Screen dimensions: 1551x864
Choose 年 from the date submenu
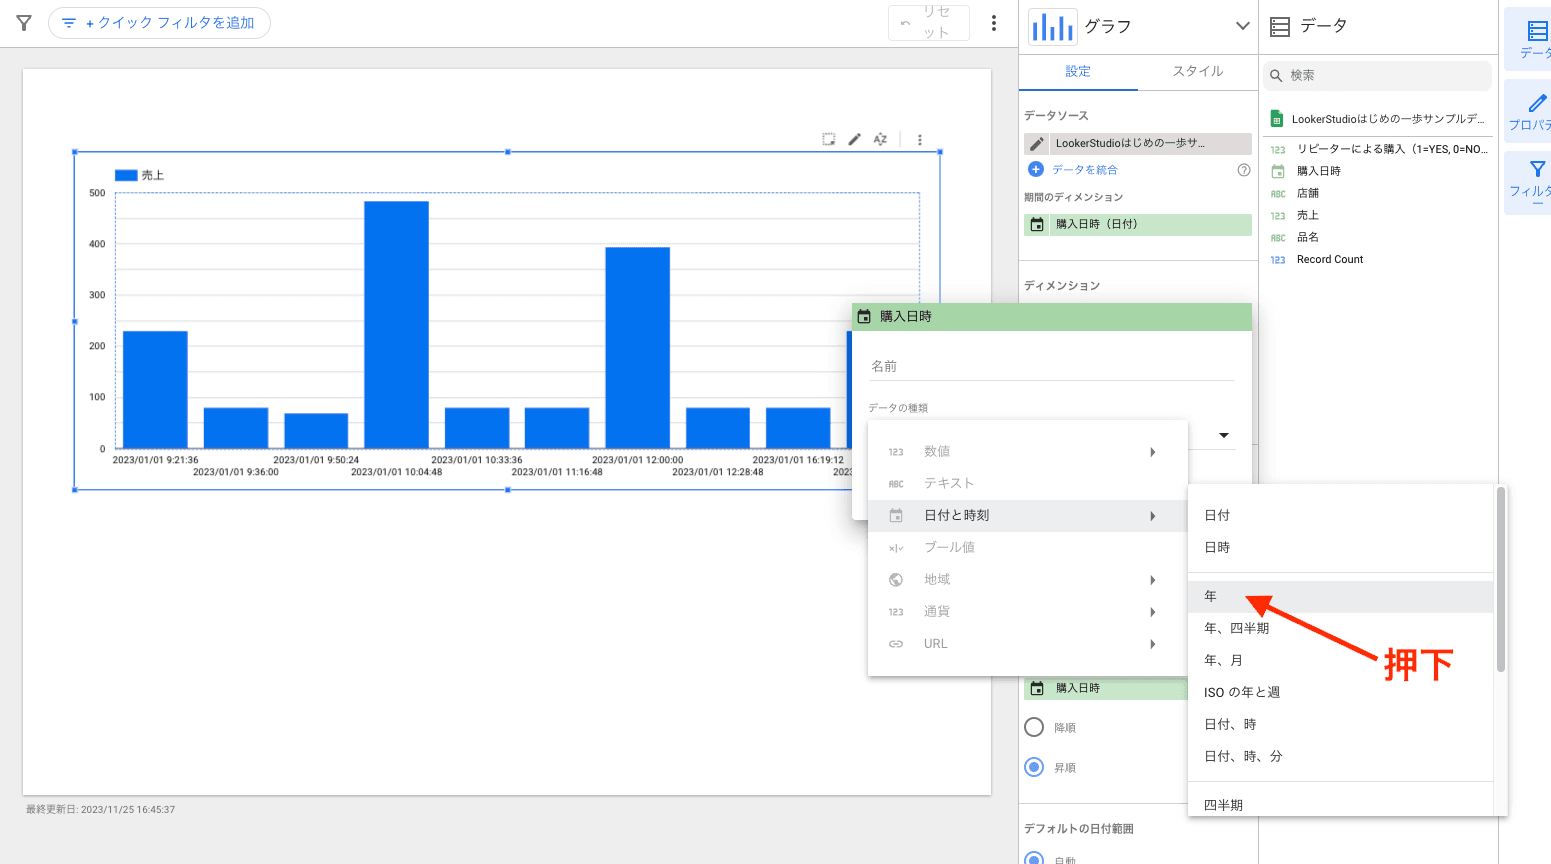point(1211,596)
